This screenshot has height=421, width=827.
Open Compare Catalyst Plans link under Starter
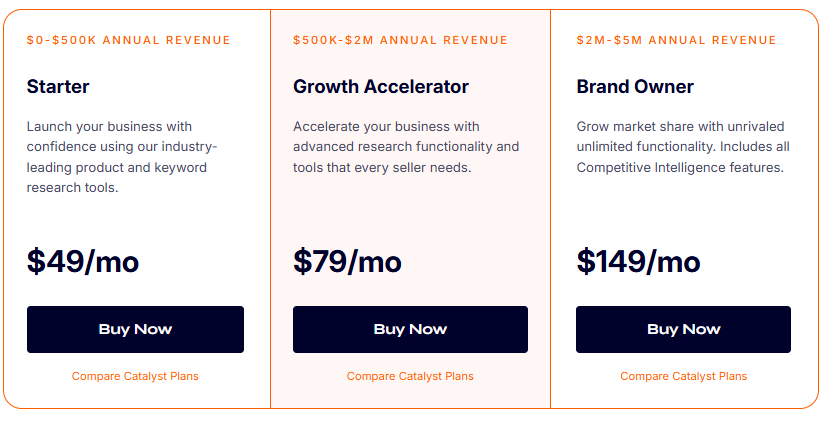click(135, 376)
